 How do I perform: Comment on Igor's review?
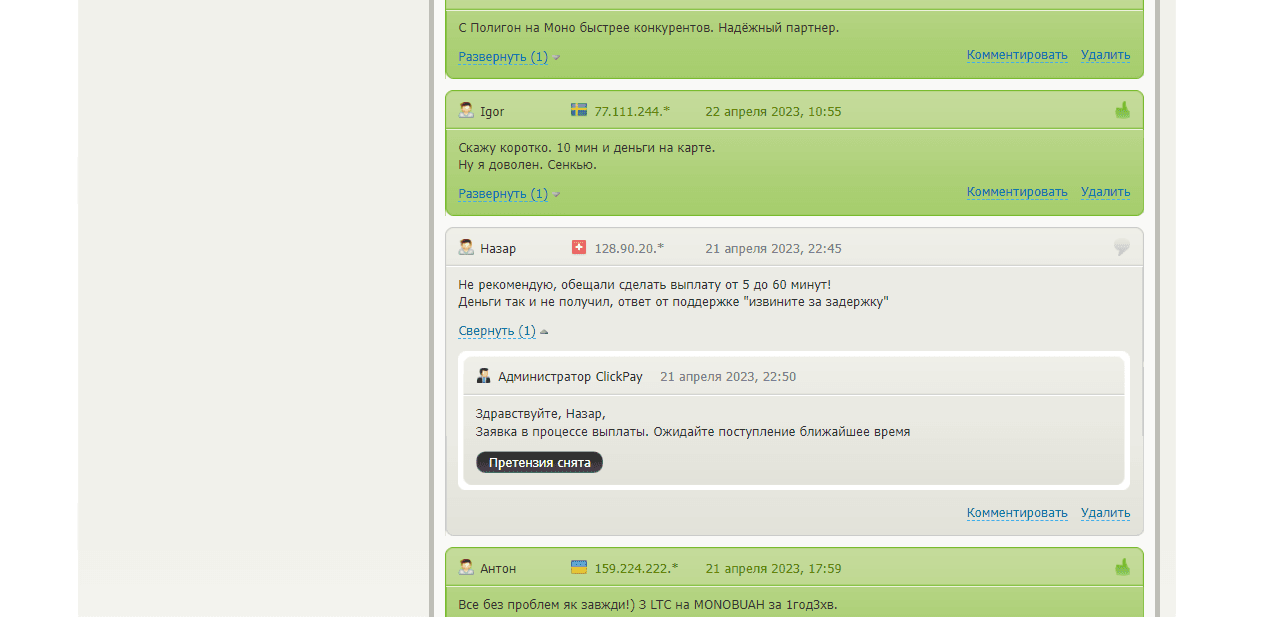[x=1016, y=192]
